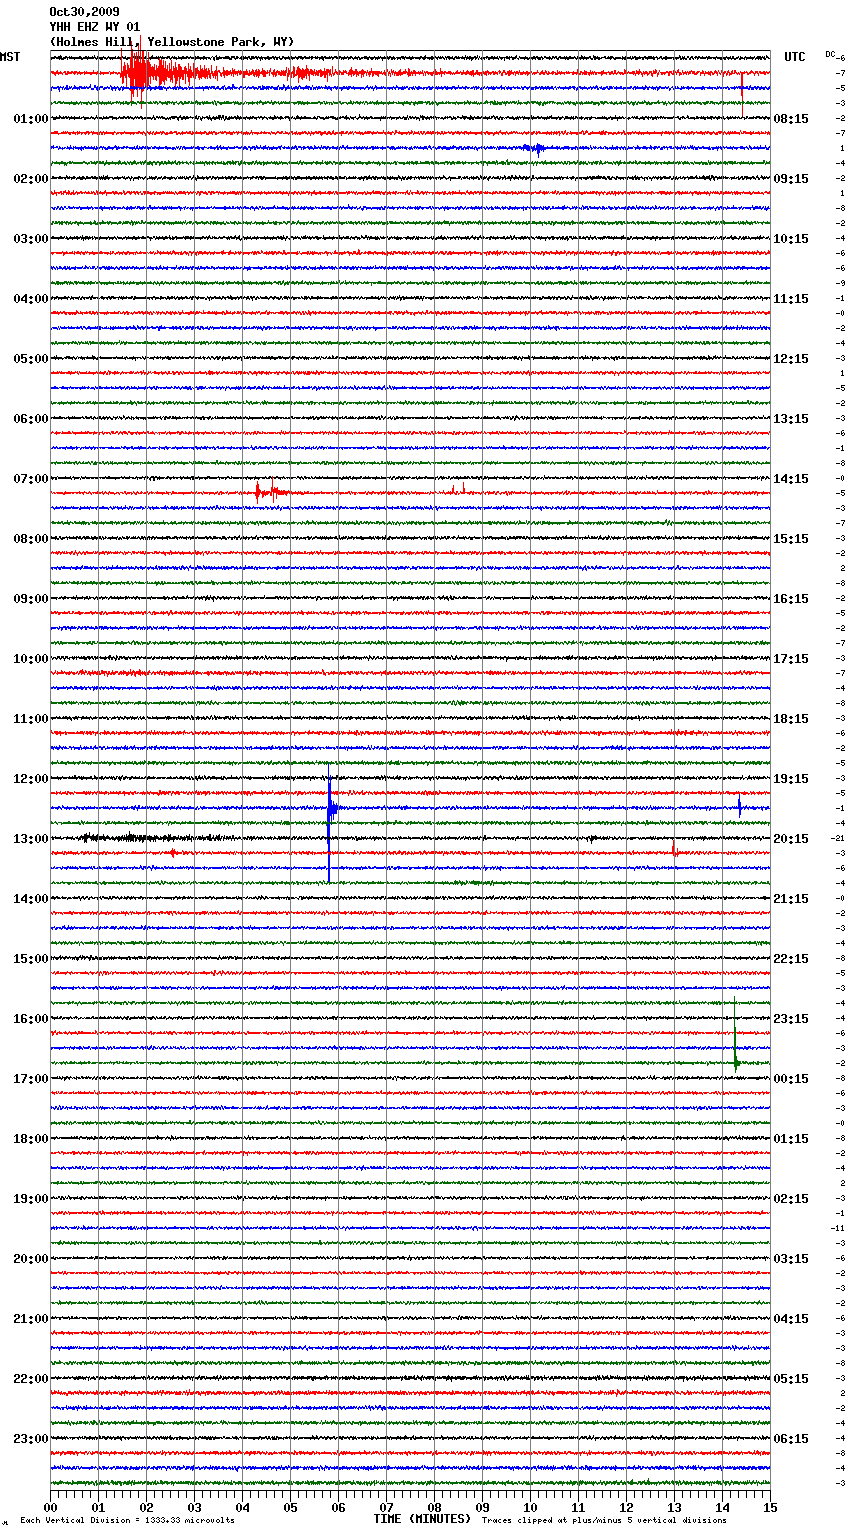The height and width of the screenshot is (1534, 850).
Task: Click the DC value -21 beside 20:15
Action: click(x=838, y=838)
